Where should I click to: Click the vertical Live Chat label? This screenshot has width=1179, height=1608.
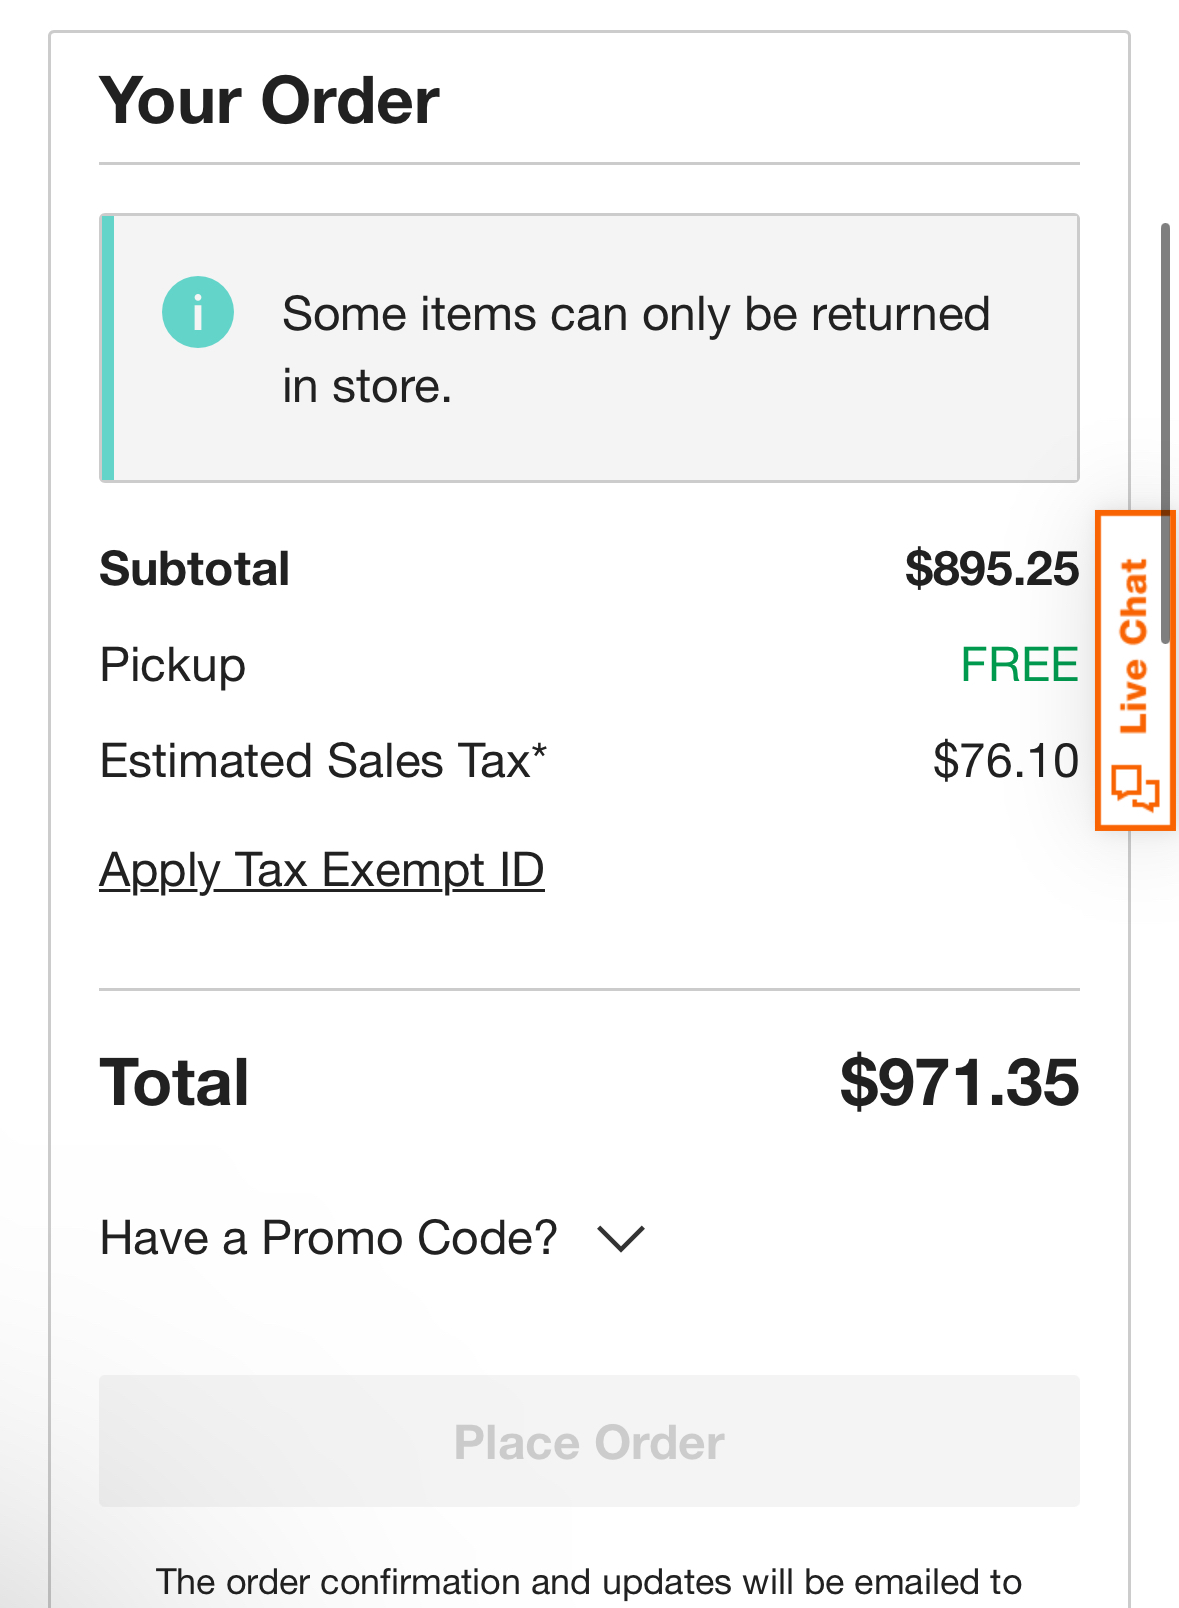point(1134,645)
